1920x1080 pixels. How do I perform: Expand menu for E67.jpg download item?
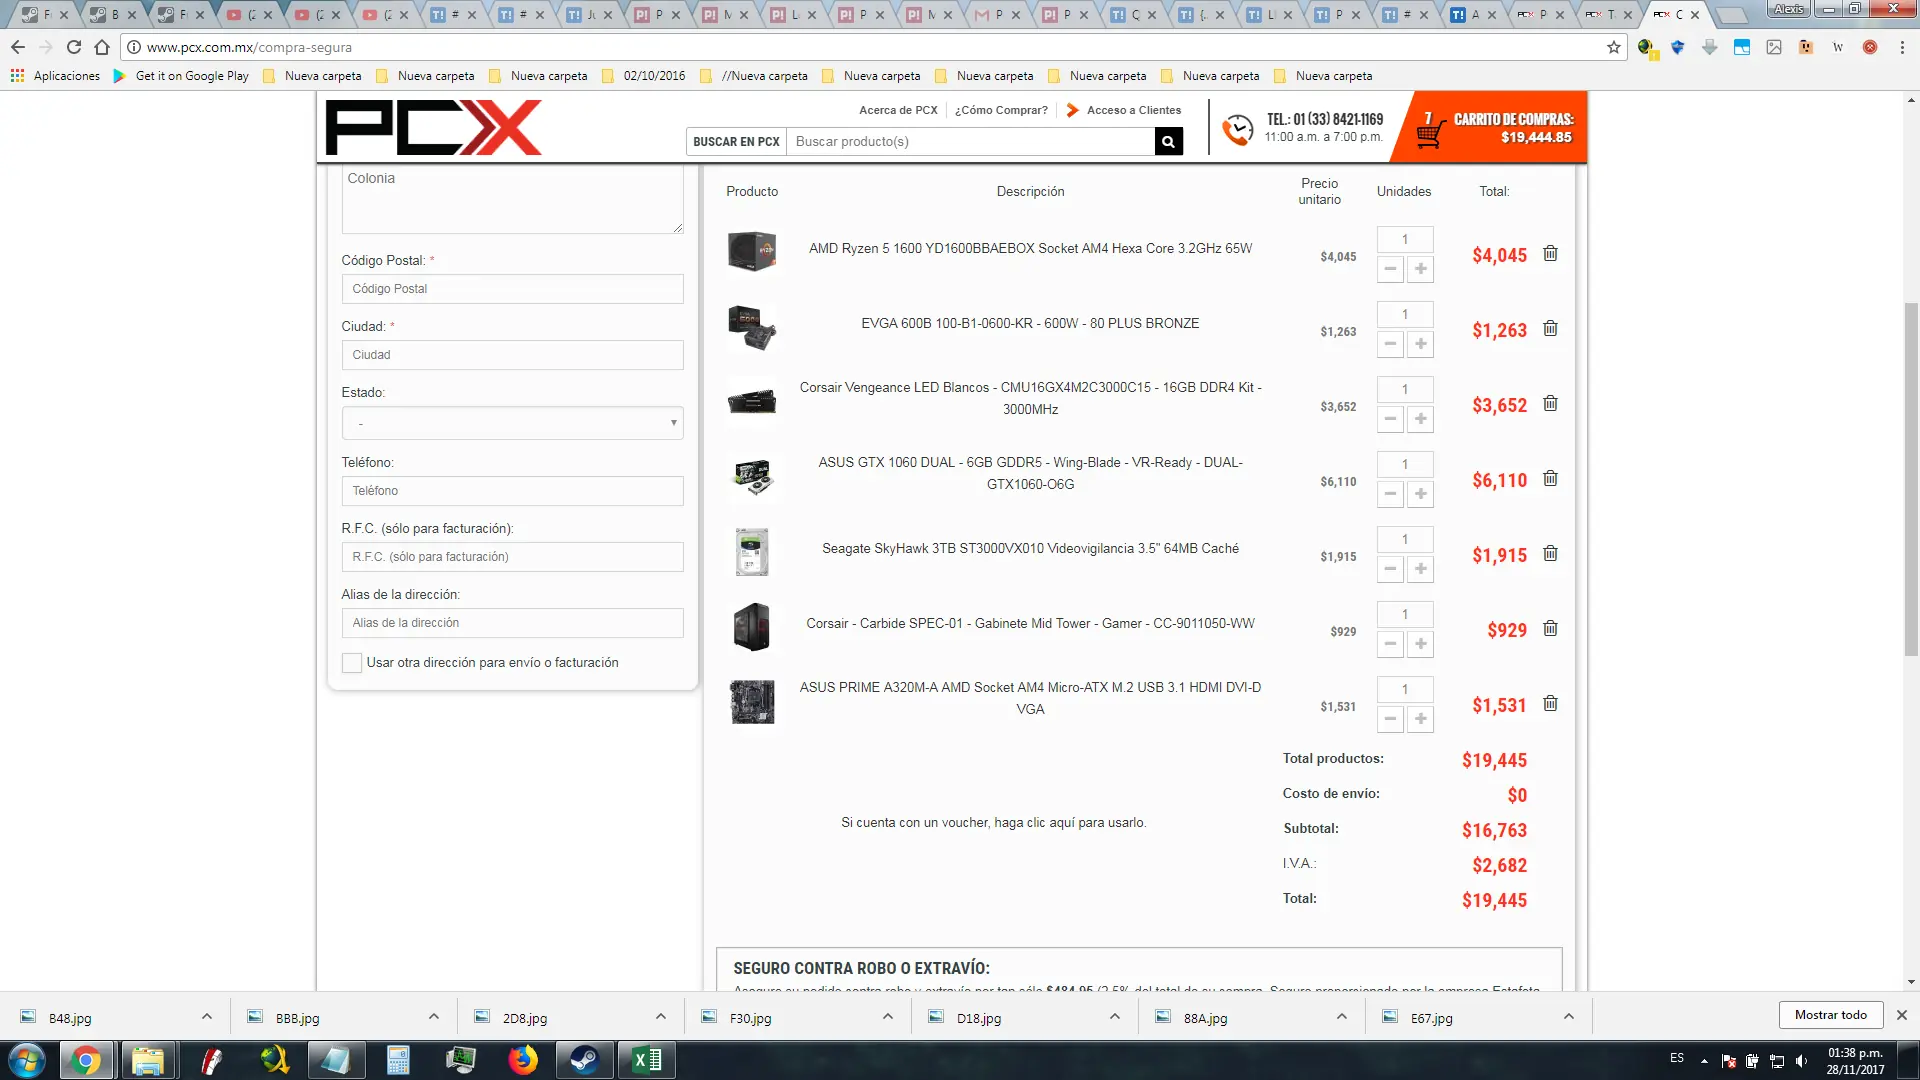[1568, 1017]
